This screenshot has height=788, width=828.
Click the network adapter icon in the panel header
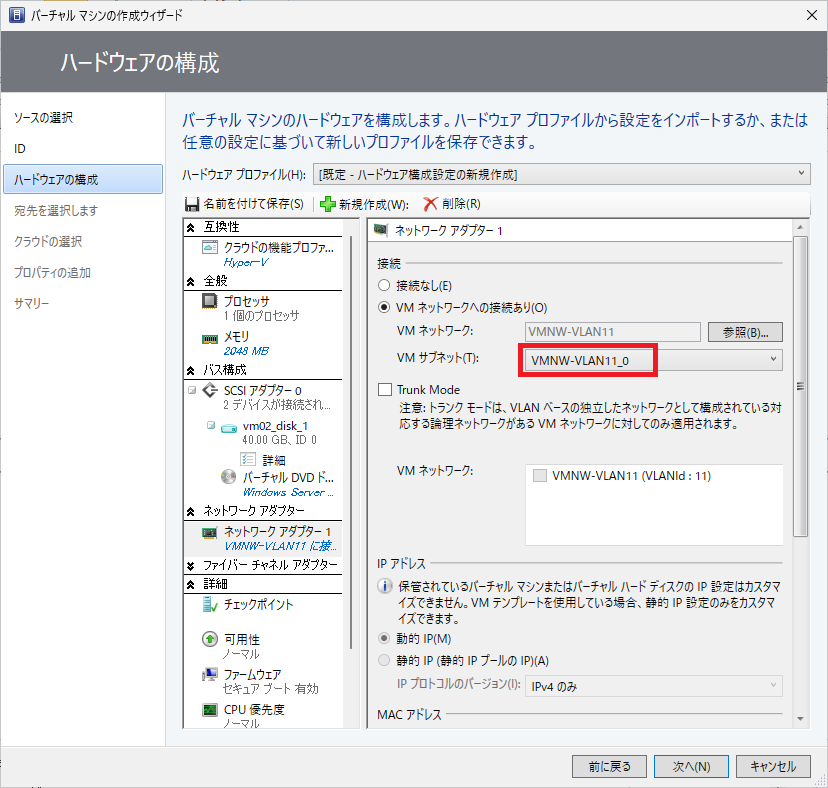[381, 230]
